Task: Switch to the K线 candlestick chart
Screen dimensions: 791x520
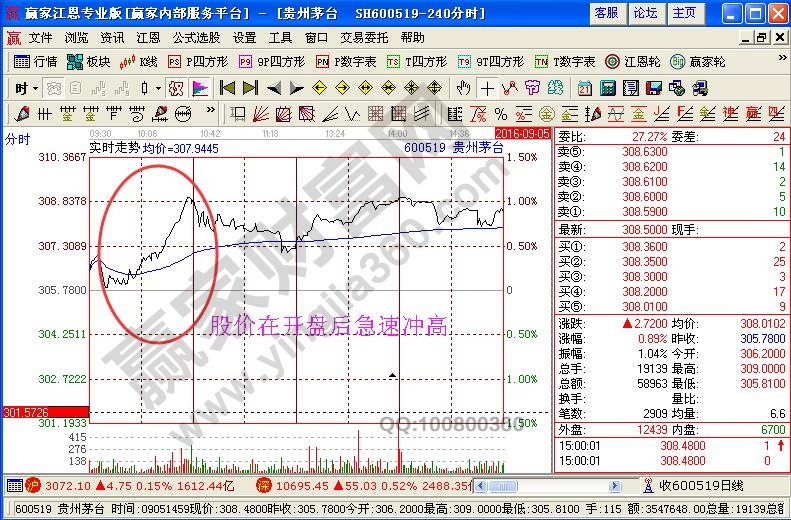Action: 140,62
